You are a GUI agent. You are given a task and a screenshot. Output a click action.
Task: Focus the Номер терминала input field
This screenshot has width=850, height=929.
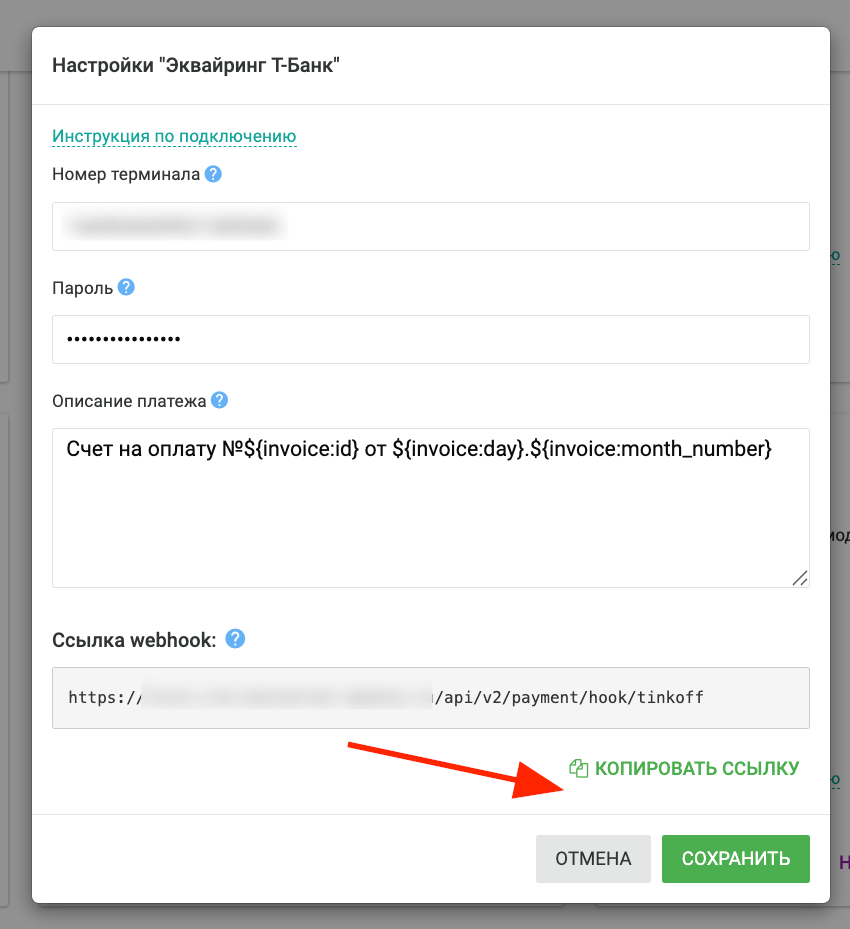pyautogui.click(x=431, y=226)
